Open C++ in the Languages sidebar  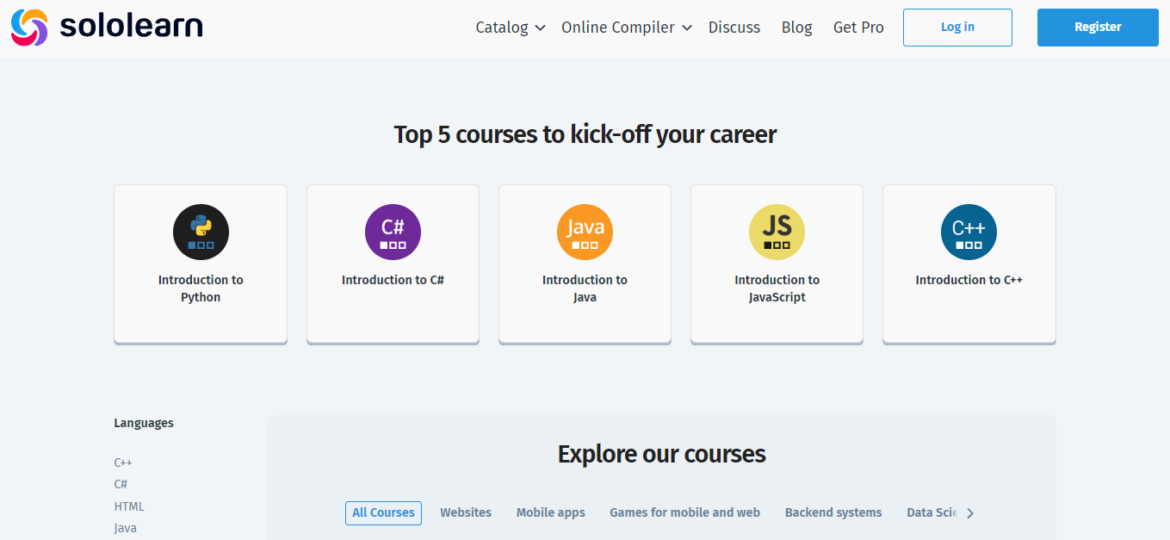click(x=123, y=462)
